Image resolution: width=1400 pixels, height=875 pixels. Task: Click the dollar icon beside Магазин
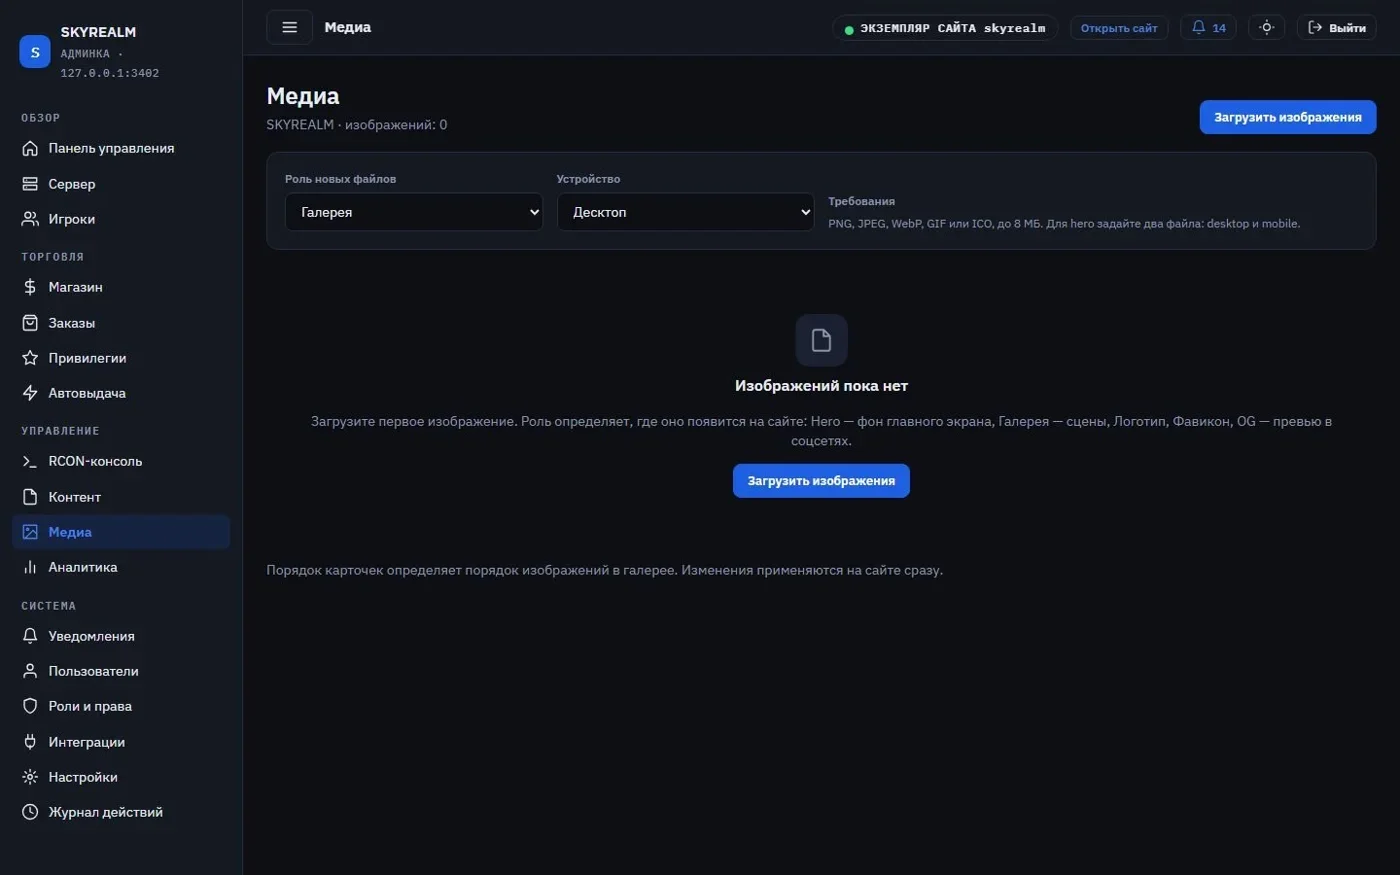click(30, 287)
